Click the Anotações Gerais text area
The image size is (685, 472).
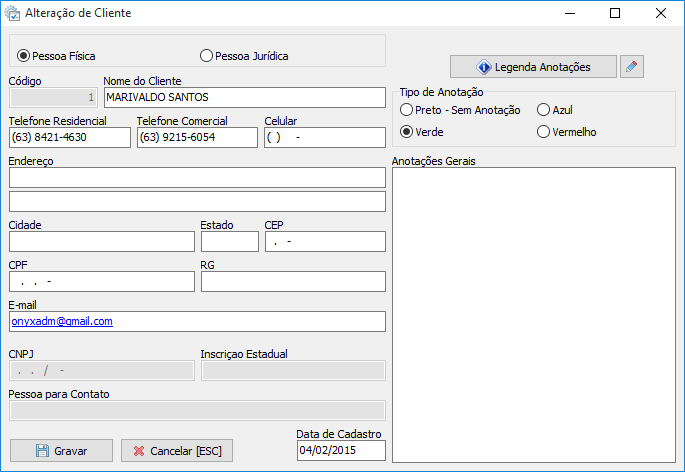pyautogui.click(x=533, y=314)
